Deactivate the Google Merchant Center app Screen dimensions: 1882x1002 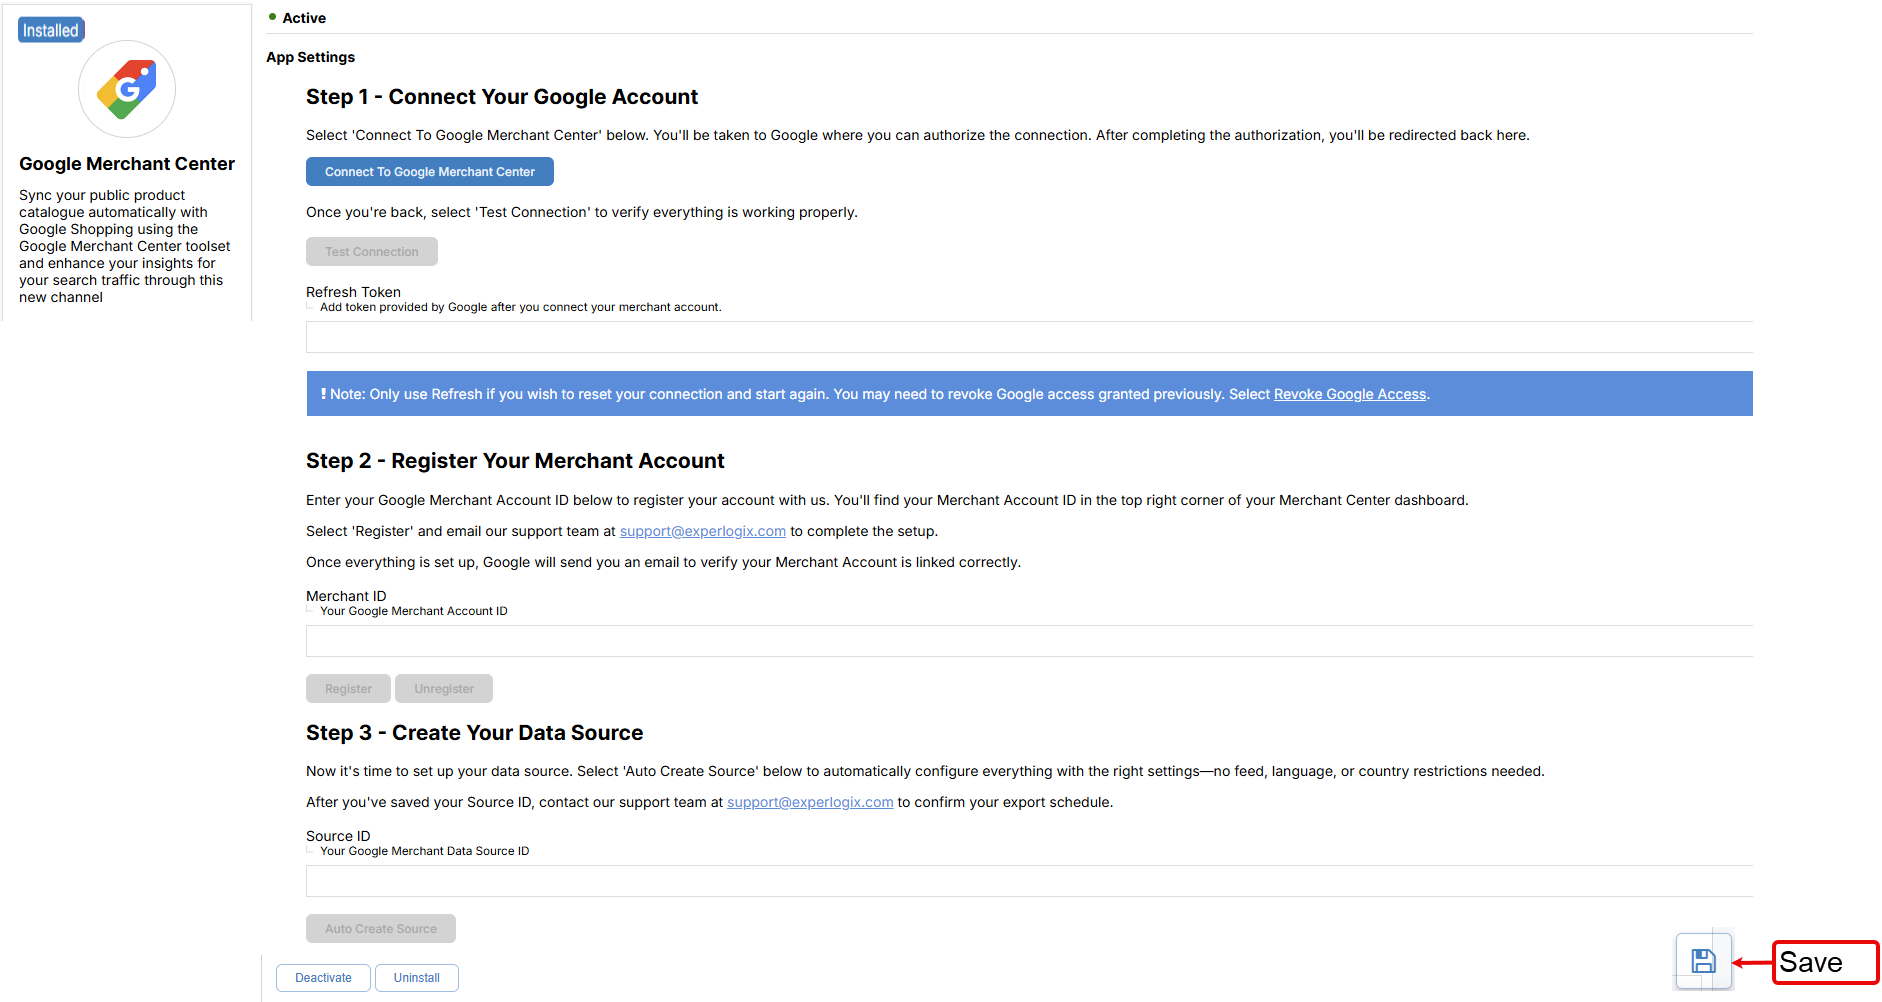pyautogui.click(x=323, y=978)
